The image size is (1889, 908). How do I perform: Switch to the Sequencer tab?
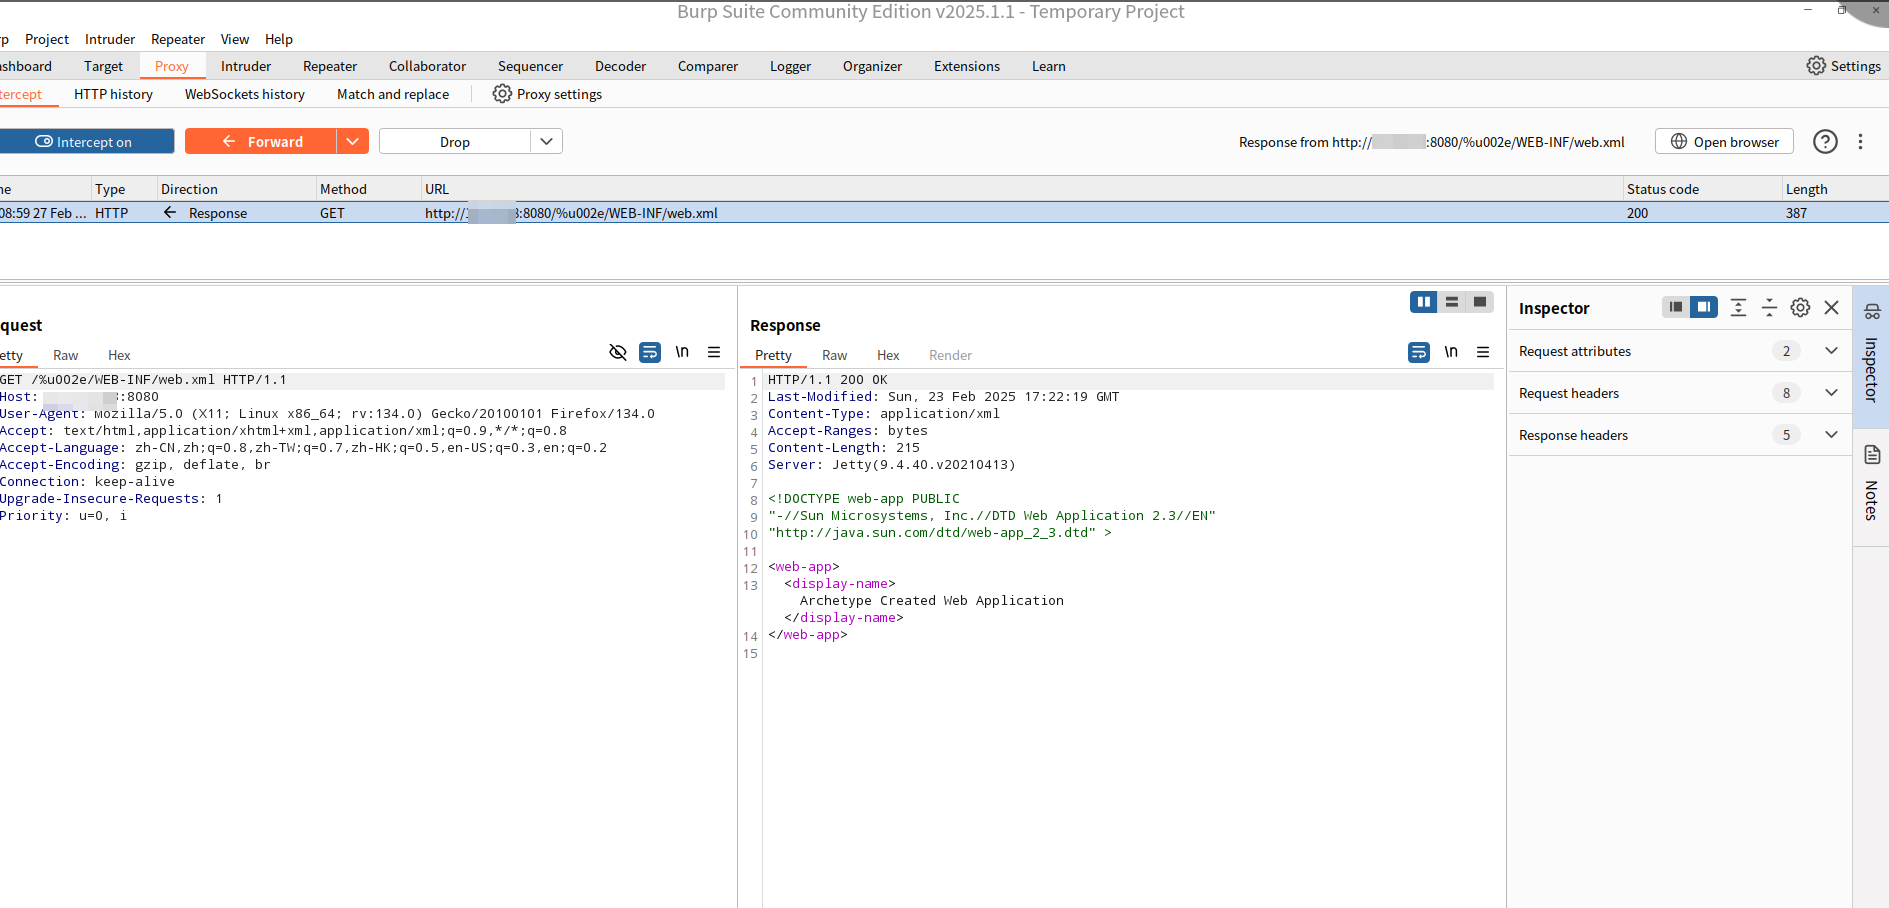coord(530,66)
